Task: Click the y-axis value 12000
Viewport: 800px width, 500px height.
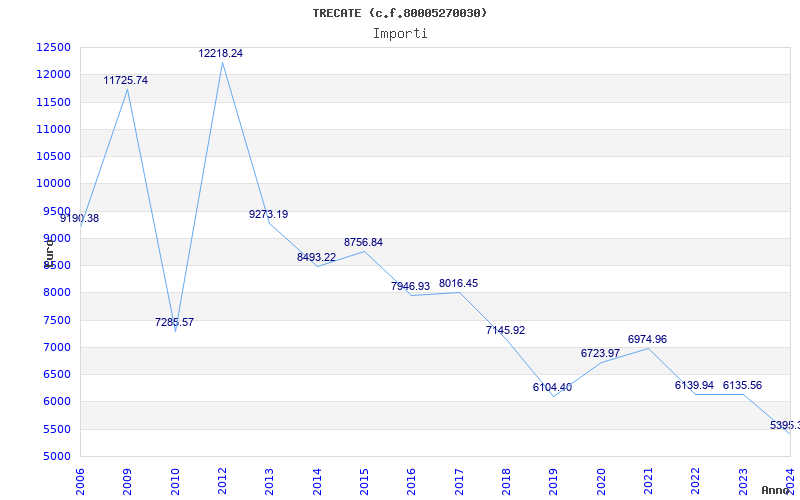Action: tap(54, 74)
